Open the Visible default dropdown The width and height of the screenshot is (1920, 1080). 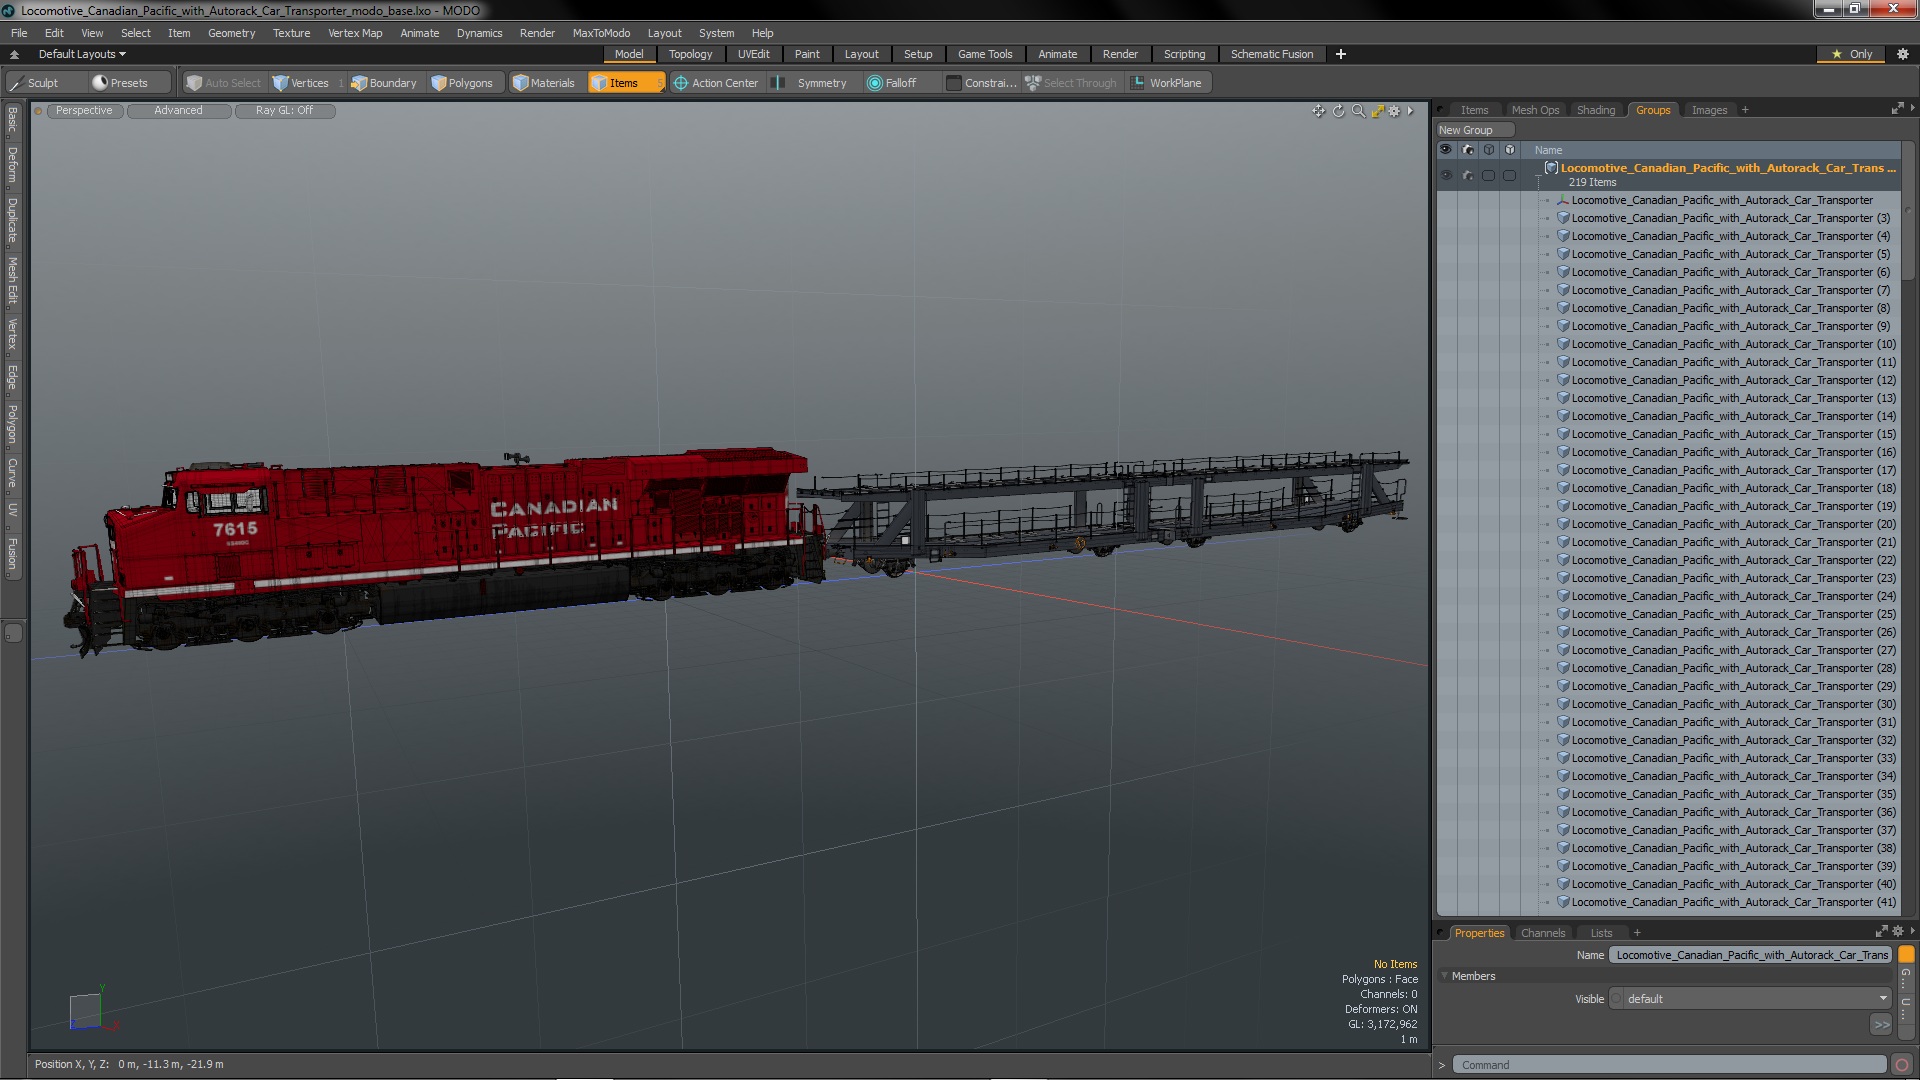coord(1756,999)
